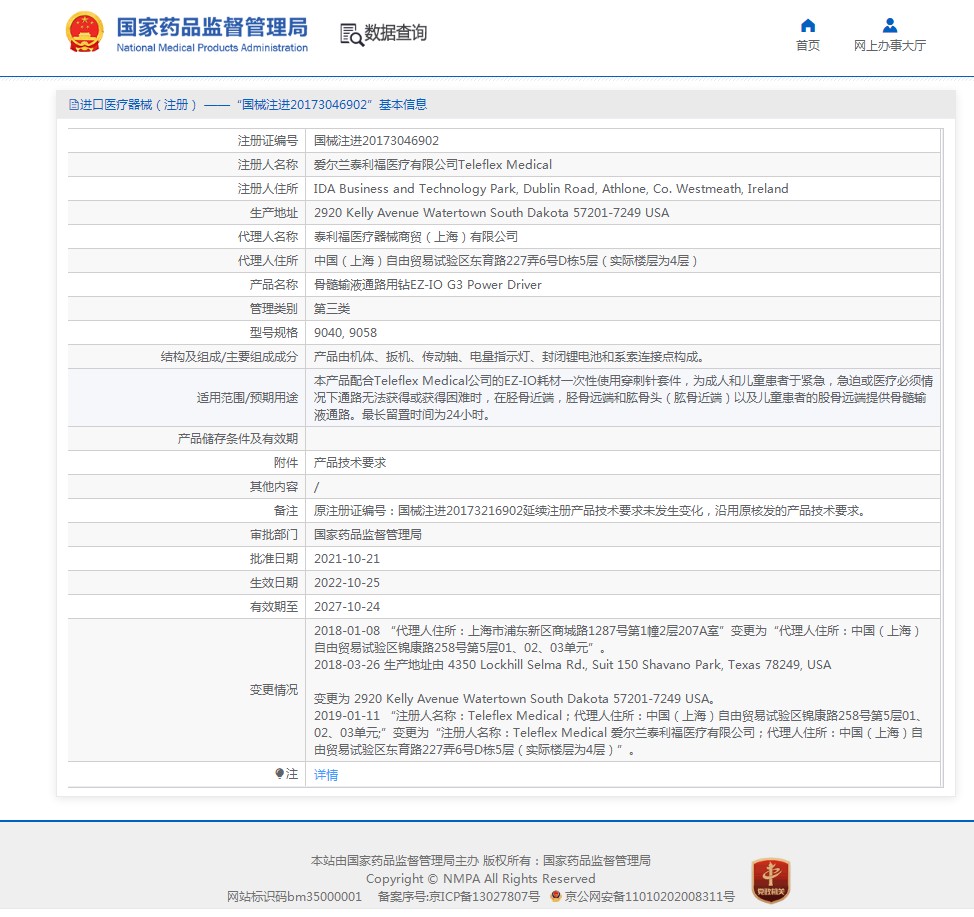Select the 产品由机体、扳机、传动轴 composition text
Image resolution: width=974 pixels, height=917 pixels.
point(509,357)
